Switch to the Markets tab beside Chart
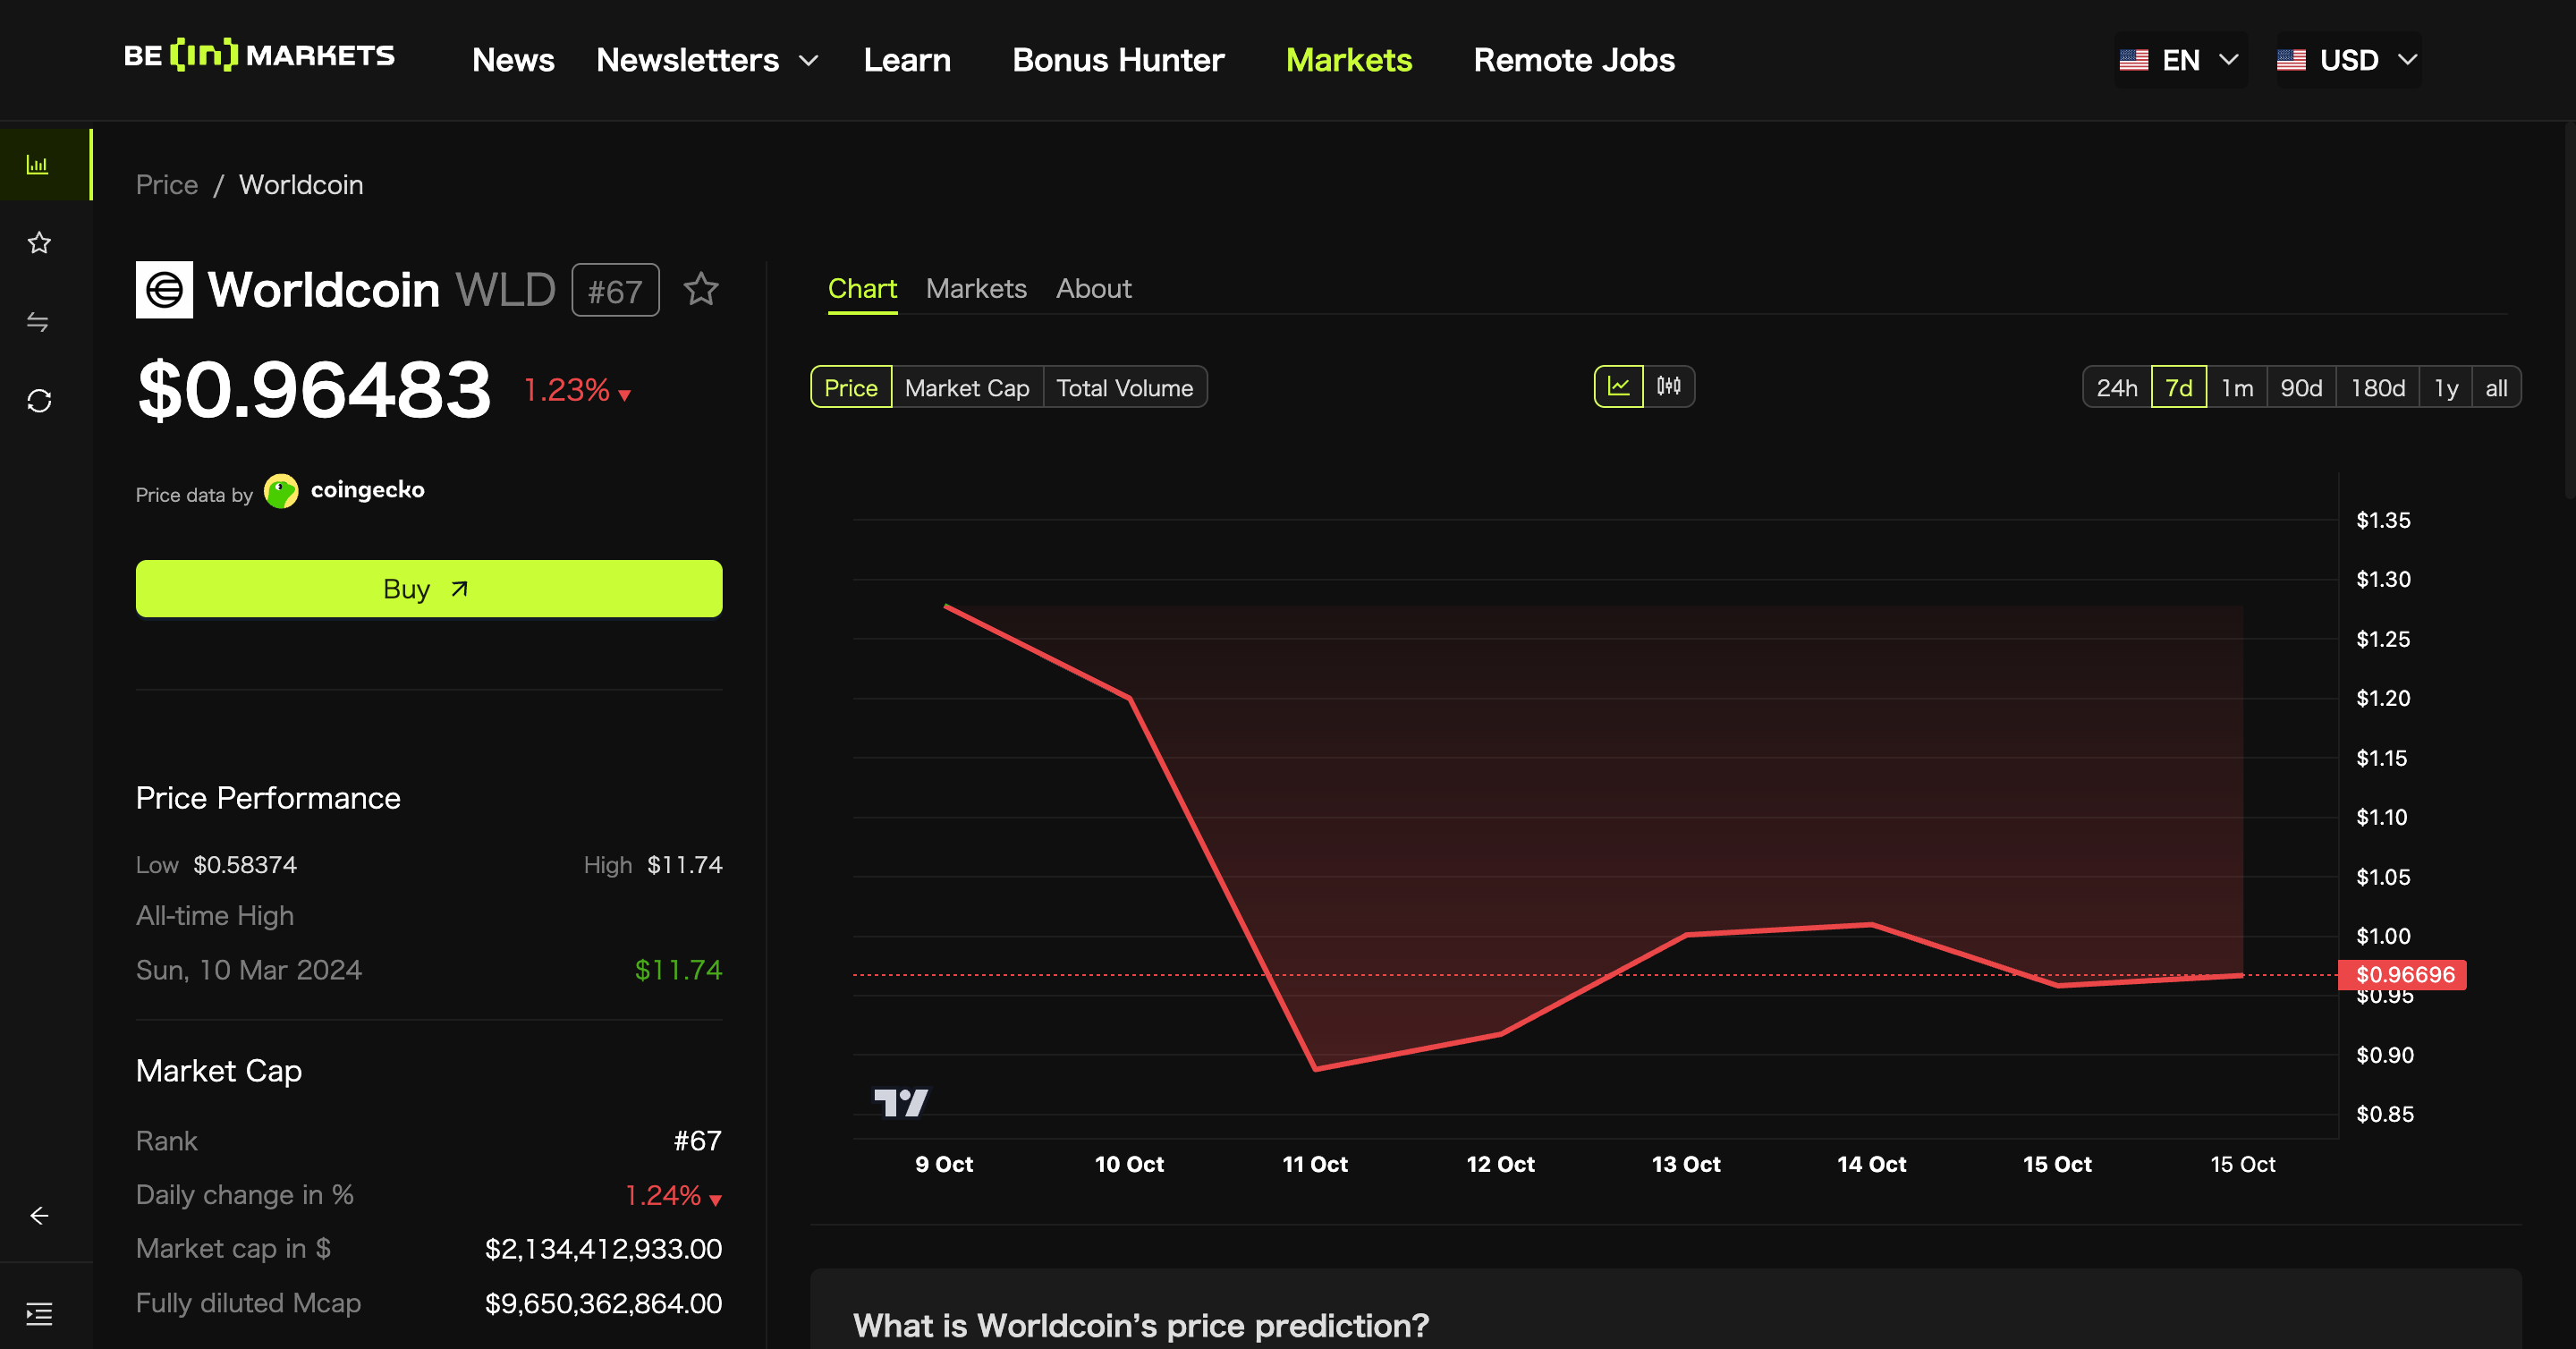2576x1349 pixels. click(976, 289)
